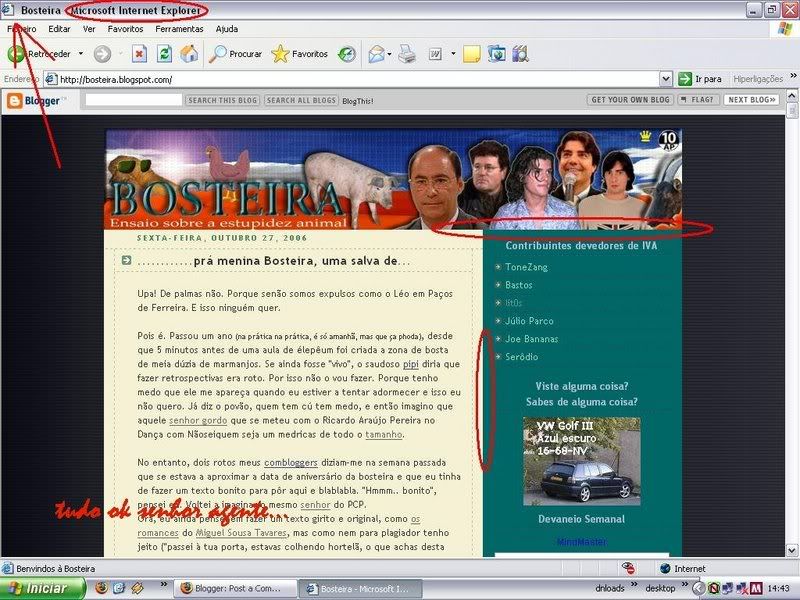The width and height of the screenshot is (800, 600).
Task: Open the Retroceder history dropdown arrow
Action: click(81, 54)
